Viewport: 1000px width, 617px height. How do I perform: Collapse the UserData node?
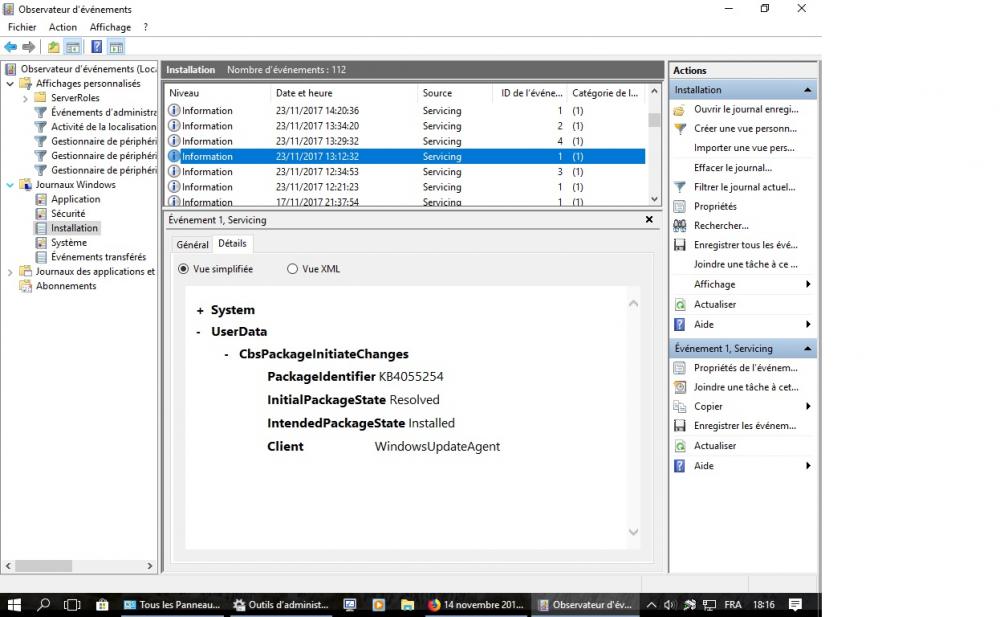200,332
